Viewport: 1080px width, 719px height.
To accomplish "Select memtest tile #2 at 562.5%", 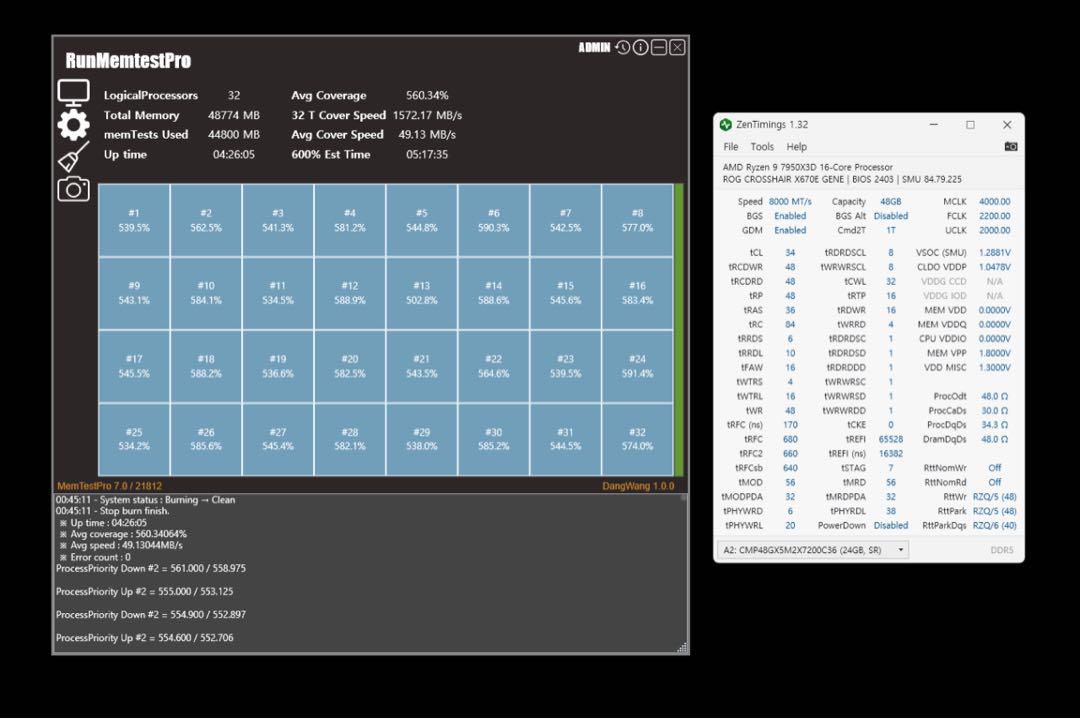I will 206,220.
